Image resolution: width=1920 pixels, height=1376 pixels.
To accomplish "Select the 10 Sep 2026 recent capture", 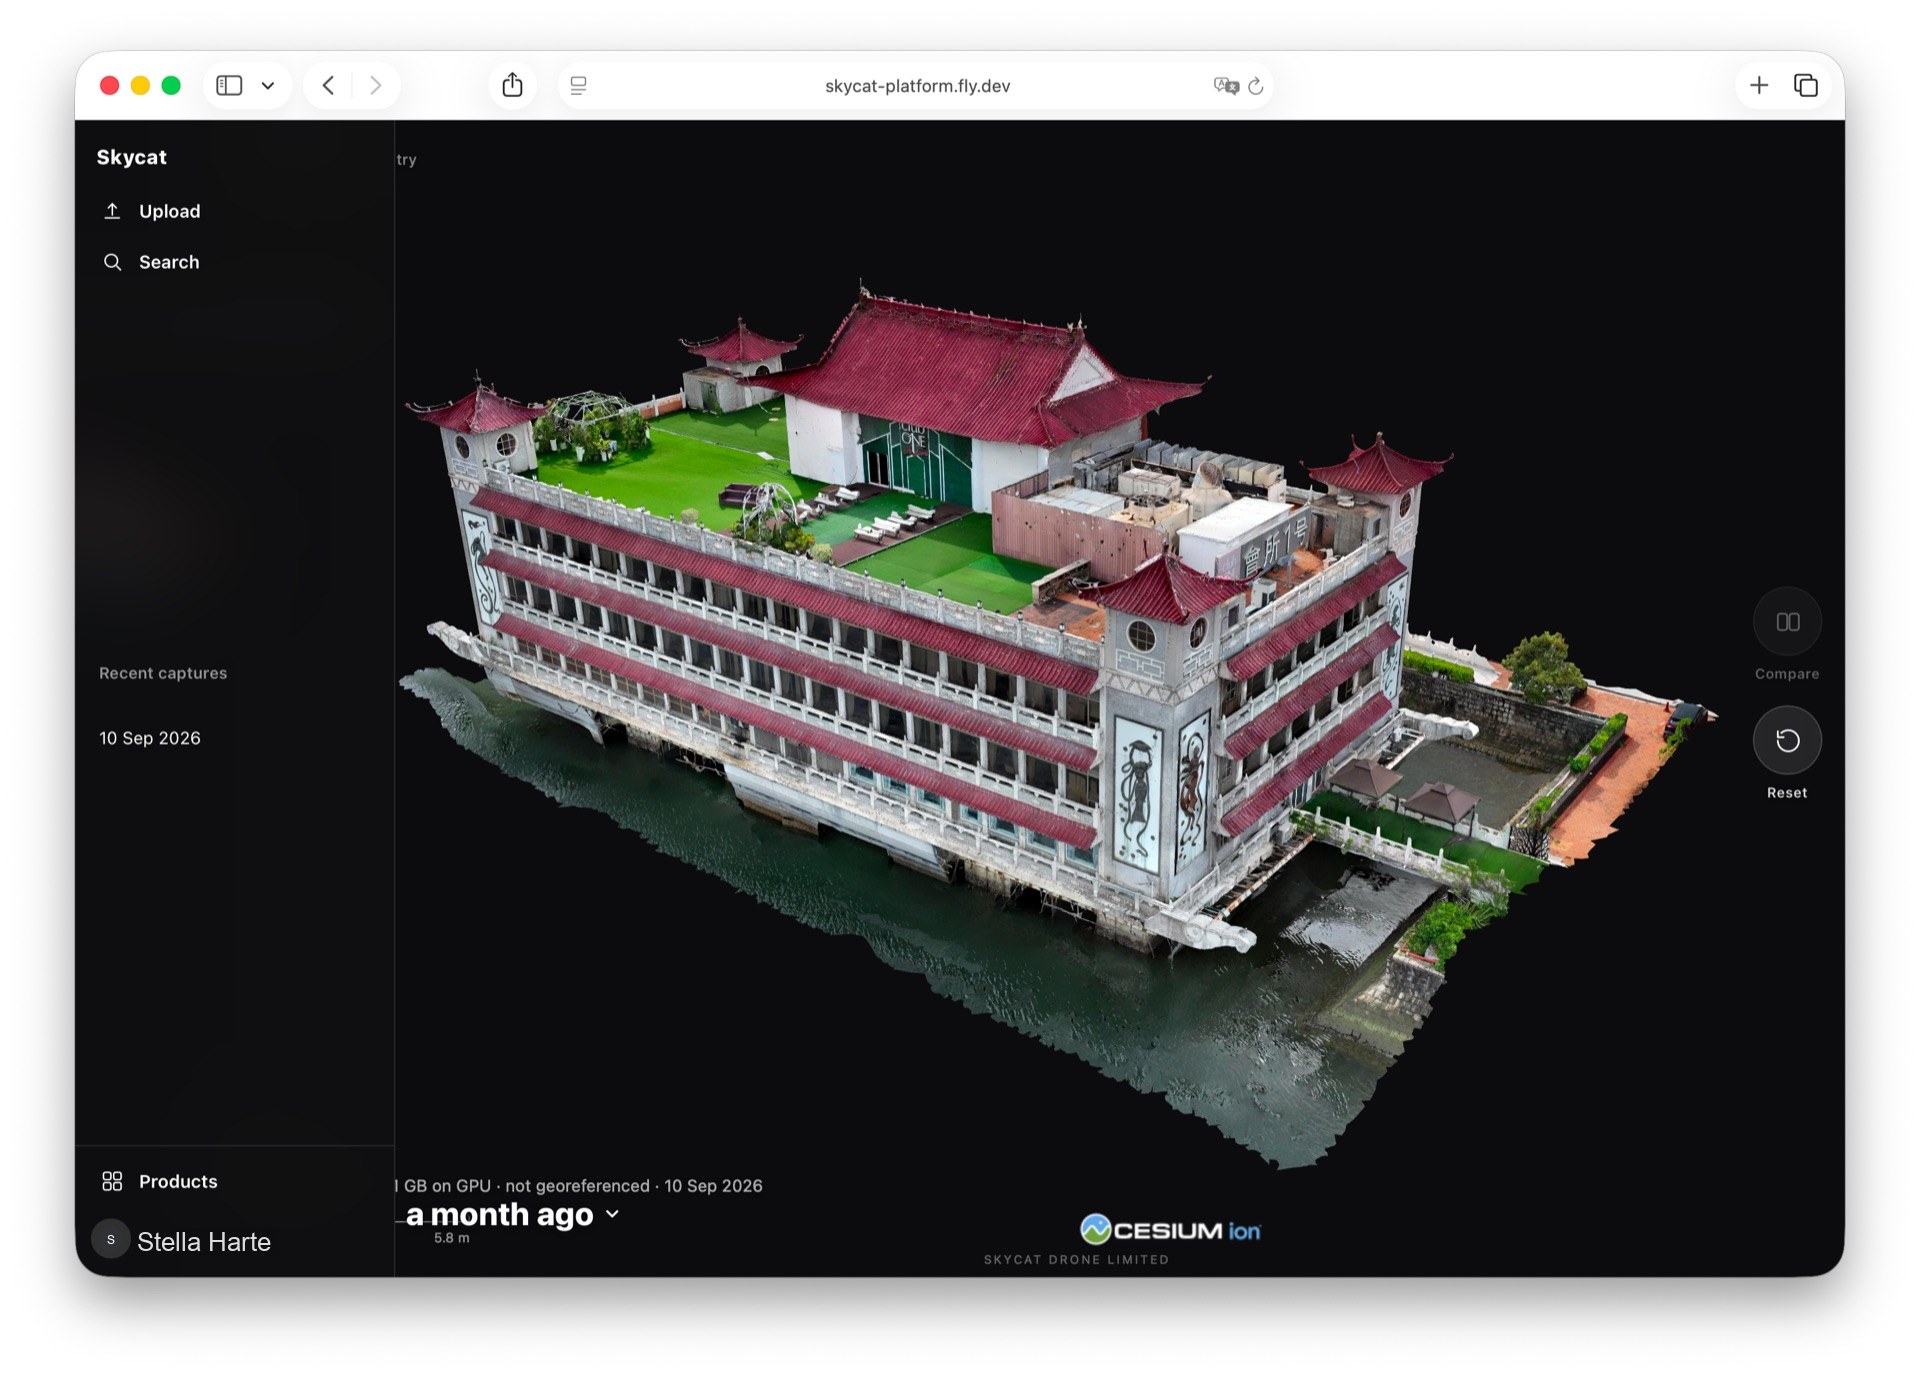I will click(x=150, y=738).
